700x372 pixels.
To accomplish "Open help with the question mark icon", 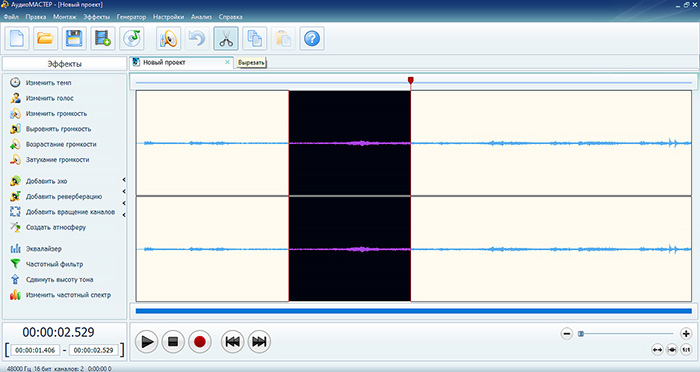I will pyautogui.click(x=312, y=38).
